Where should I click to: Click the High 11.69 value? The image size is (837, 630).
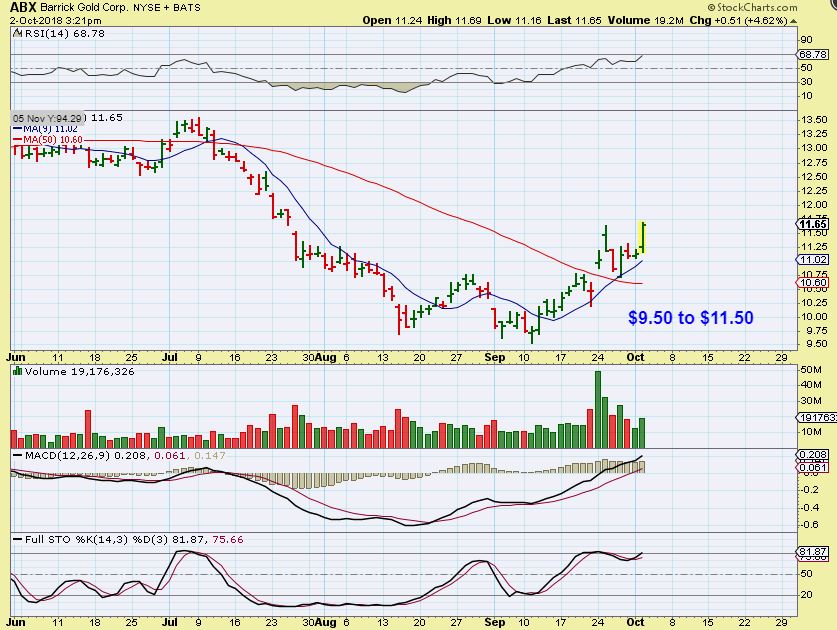tap(454, 20)
